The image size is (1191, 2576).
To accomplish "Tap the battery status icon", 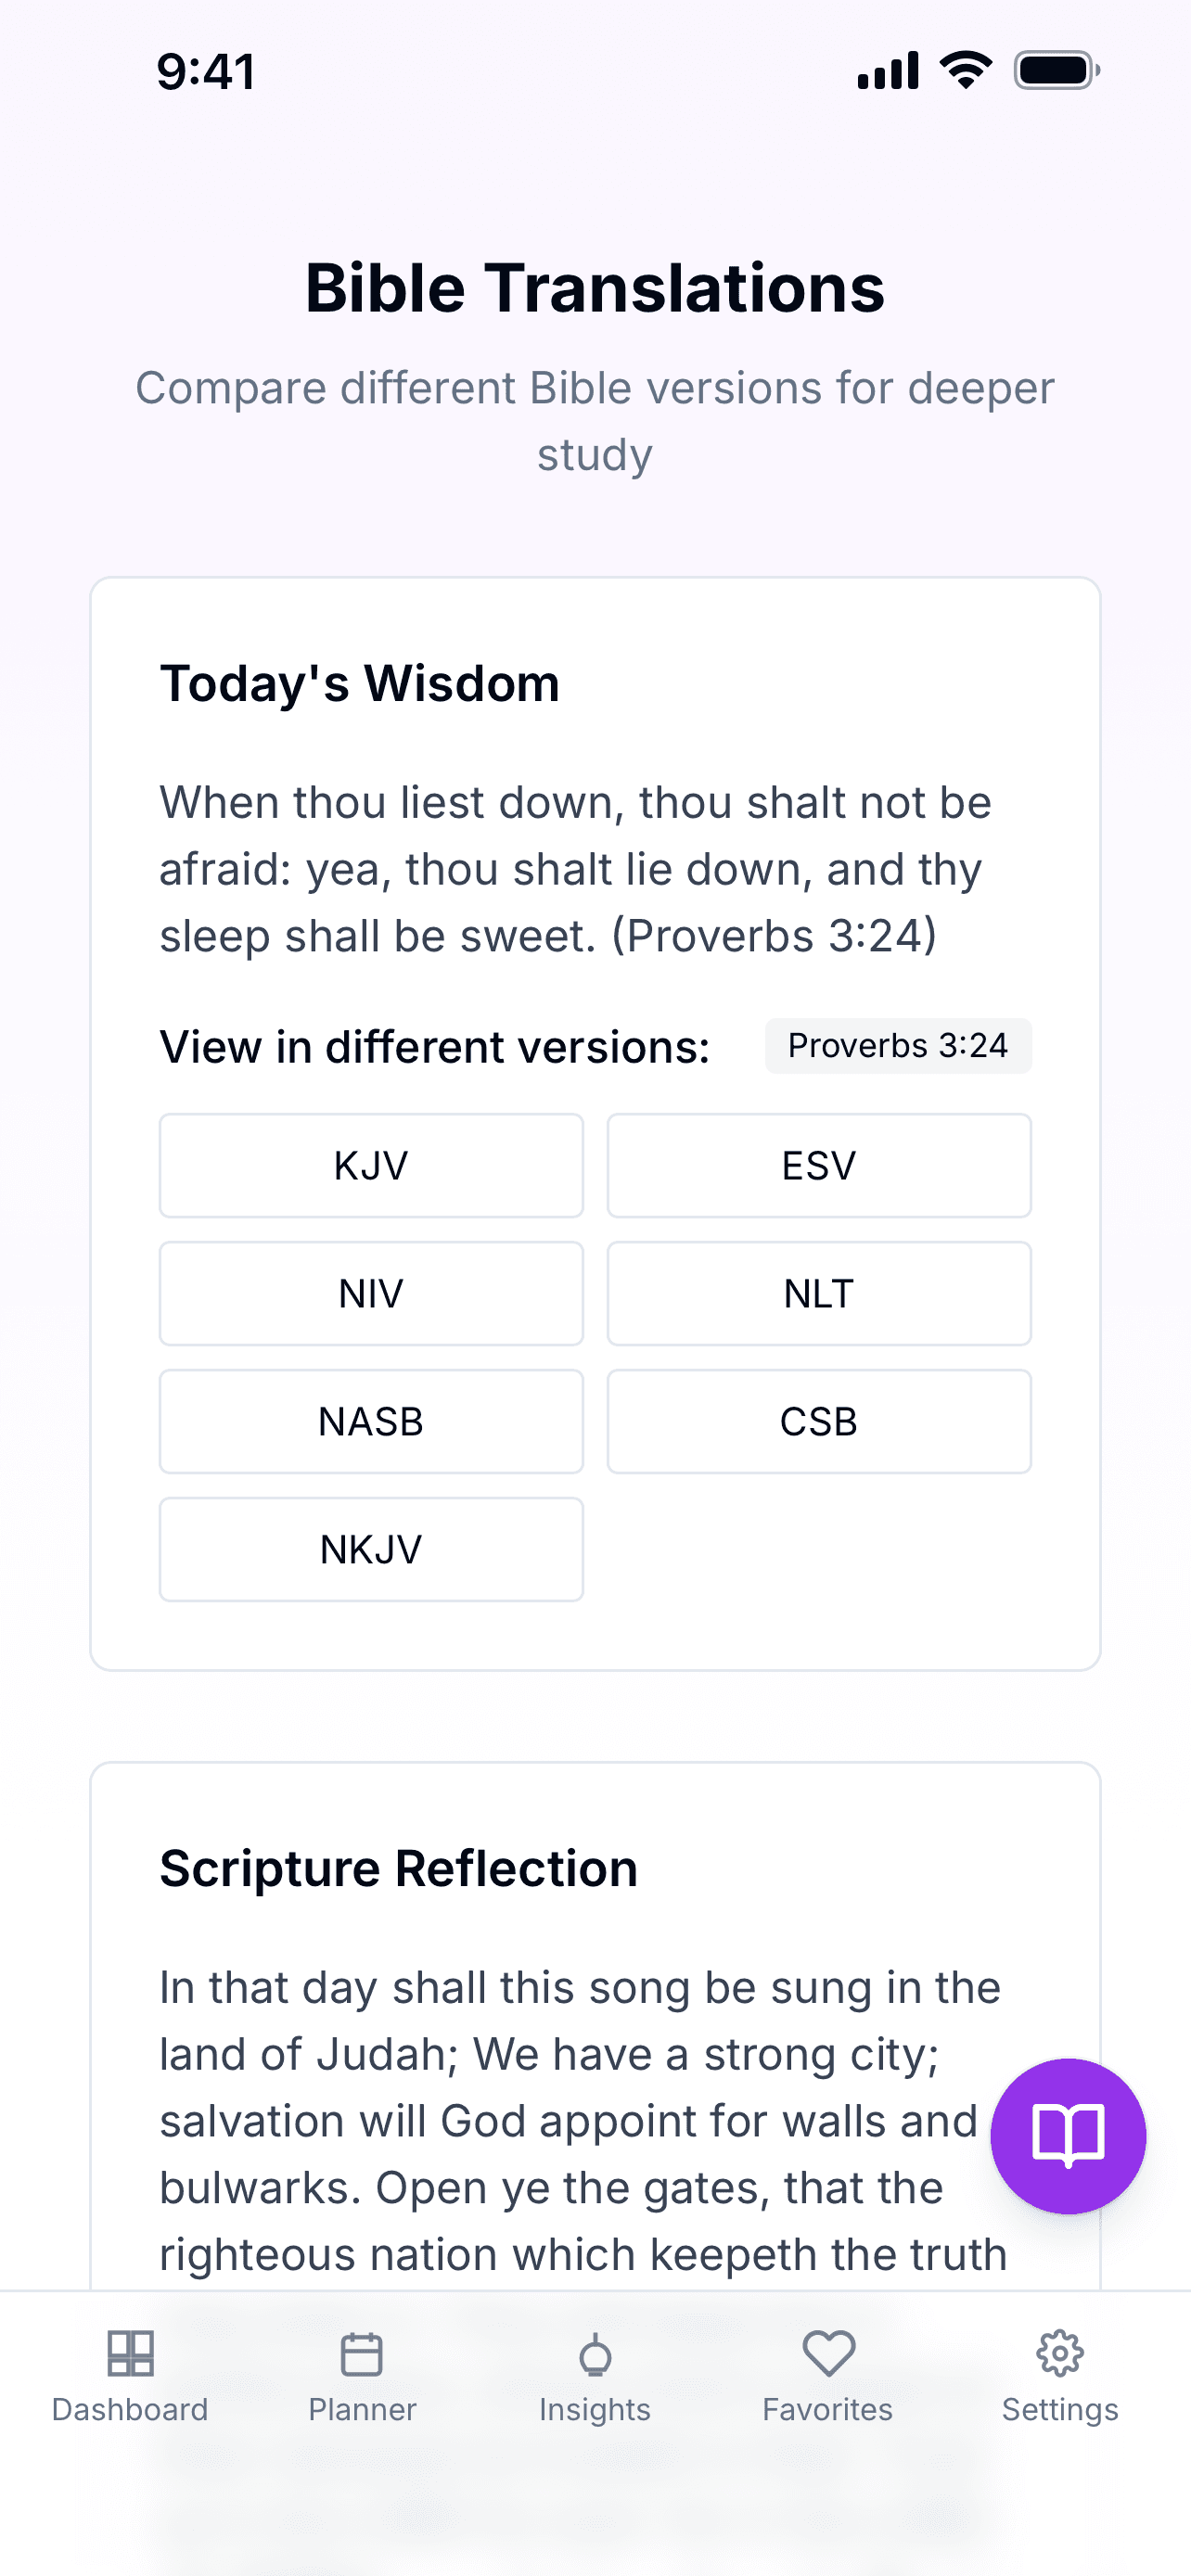I will (1056, 70).
